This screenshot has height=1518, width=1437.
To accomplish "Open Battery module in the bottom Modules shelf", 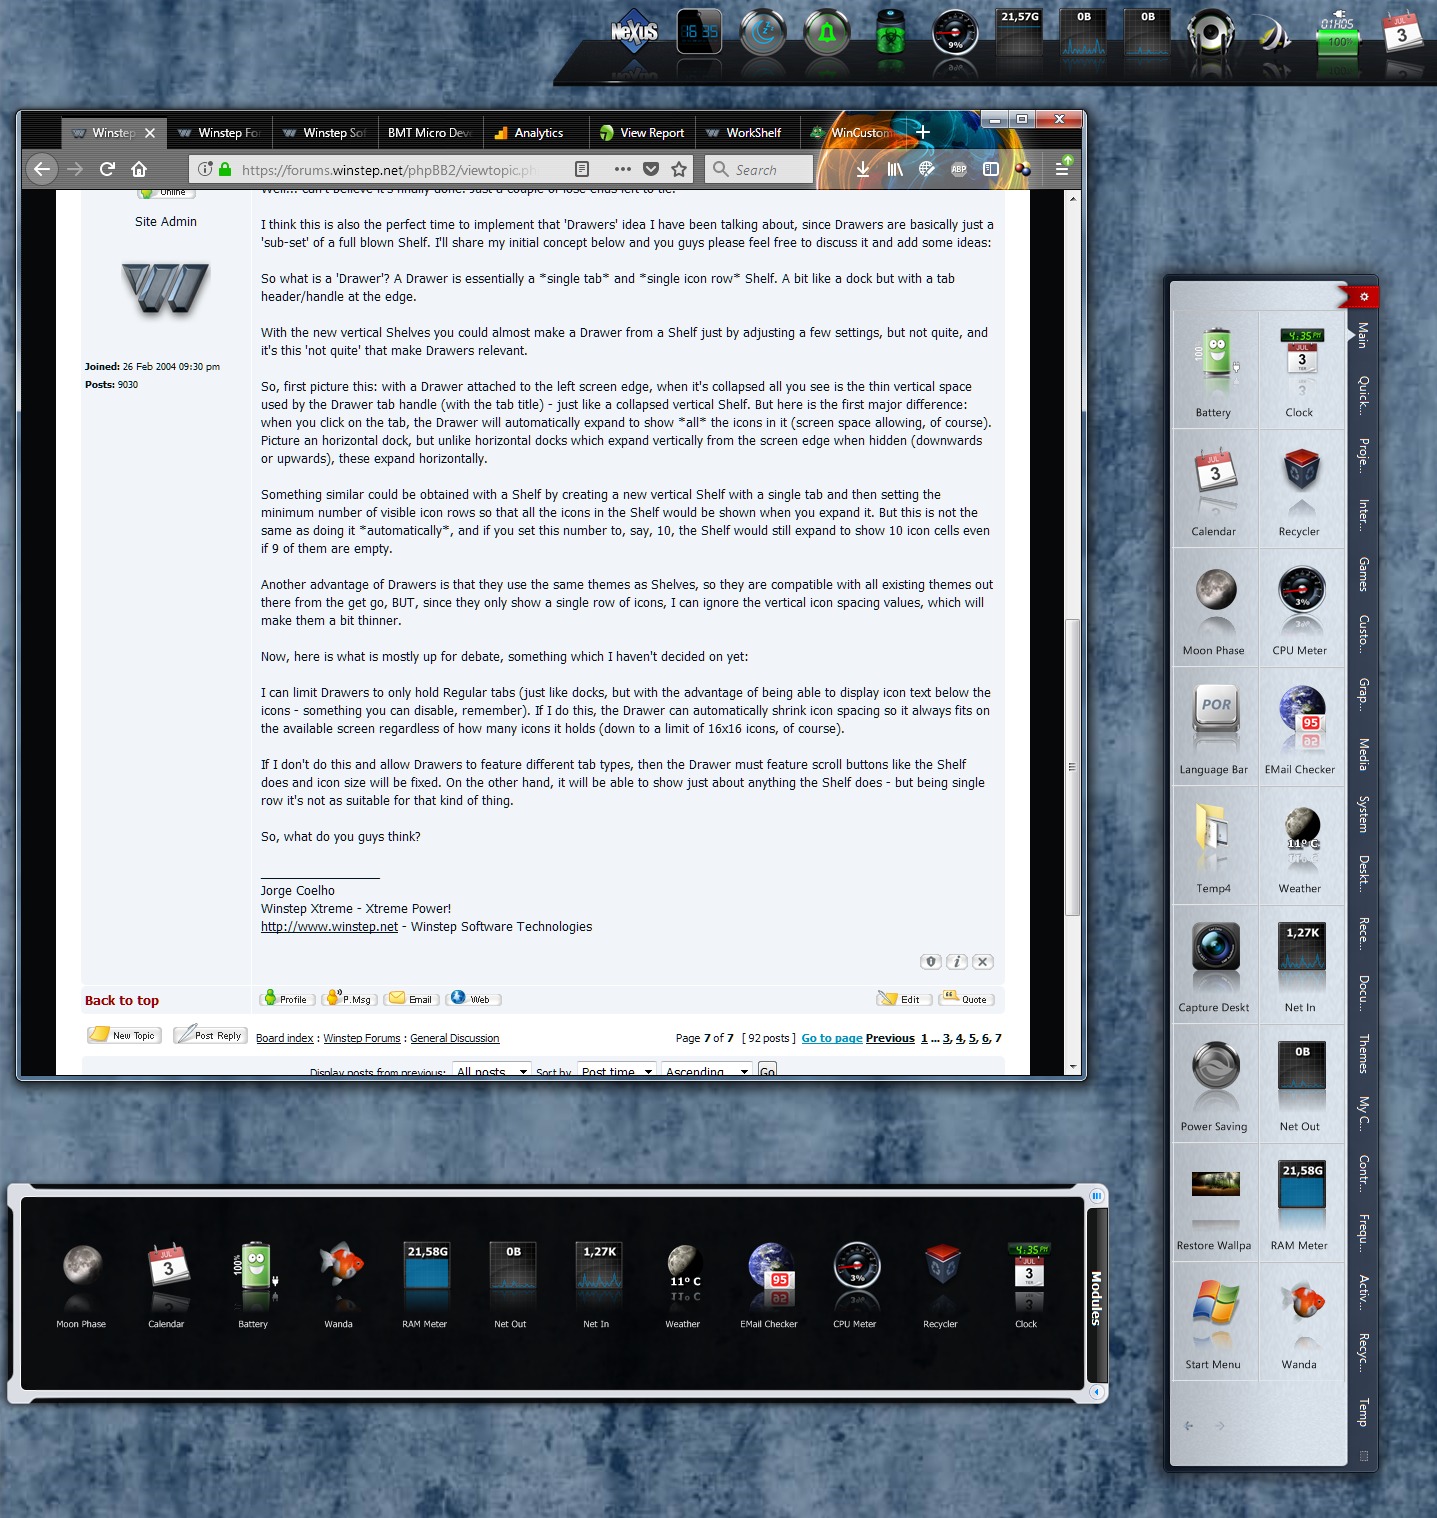I will click(255, 1267).
